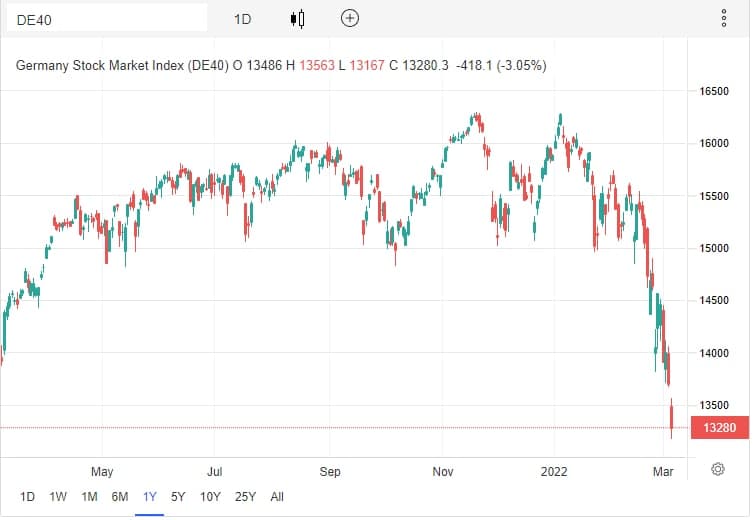Viewport: 755px width, 520px height.
Task: Switch to the 6M range
Action: [119, 496]
